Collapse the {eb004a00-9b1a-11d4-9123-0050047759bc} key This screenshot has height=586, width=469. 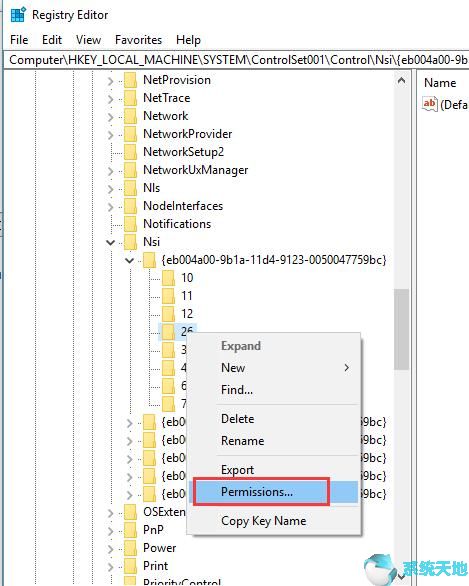[129, 260]
